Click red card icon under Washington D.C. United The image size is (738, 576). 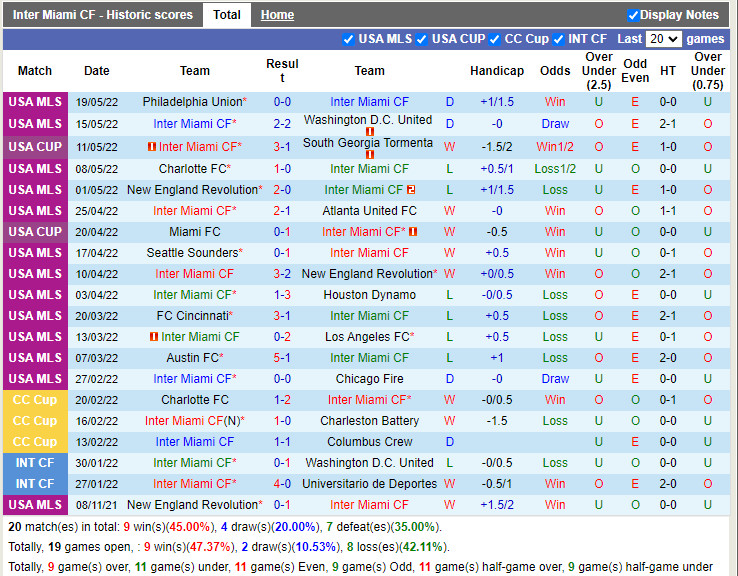pyautogui.click(x=369, y=132)
